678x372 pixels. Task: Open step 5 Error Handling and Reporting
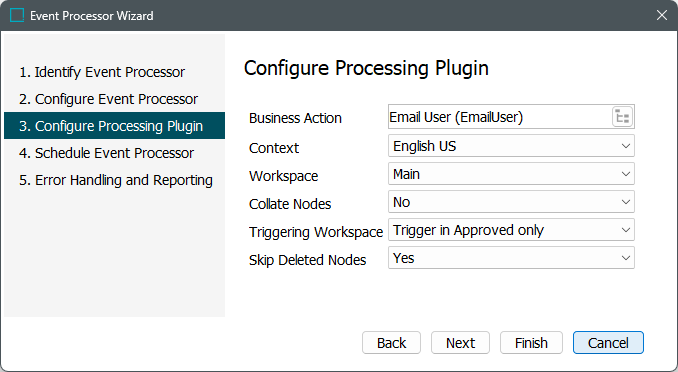coord(116,180)
